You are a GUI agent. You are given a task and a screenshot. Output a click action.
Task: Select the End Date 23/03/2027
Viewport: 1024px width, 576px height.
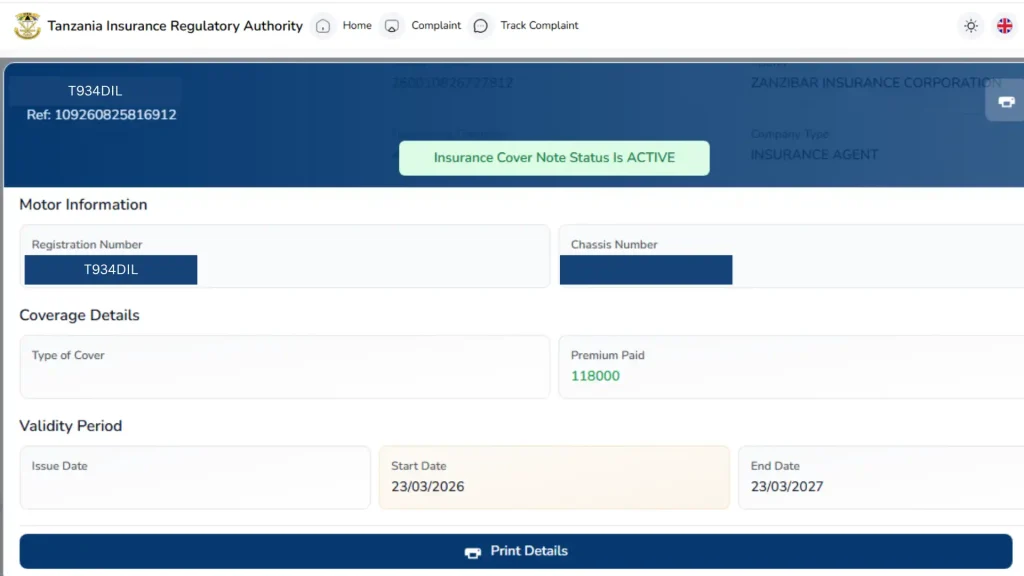[787, 487]
